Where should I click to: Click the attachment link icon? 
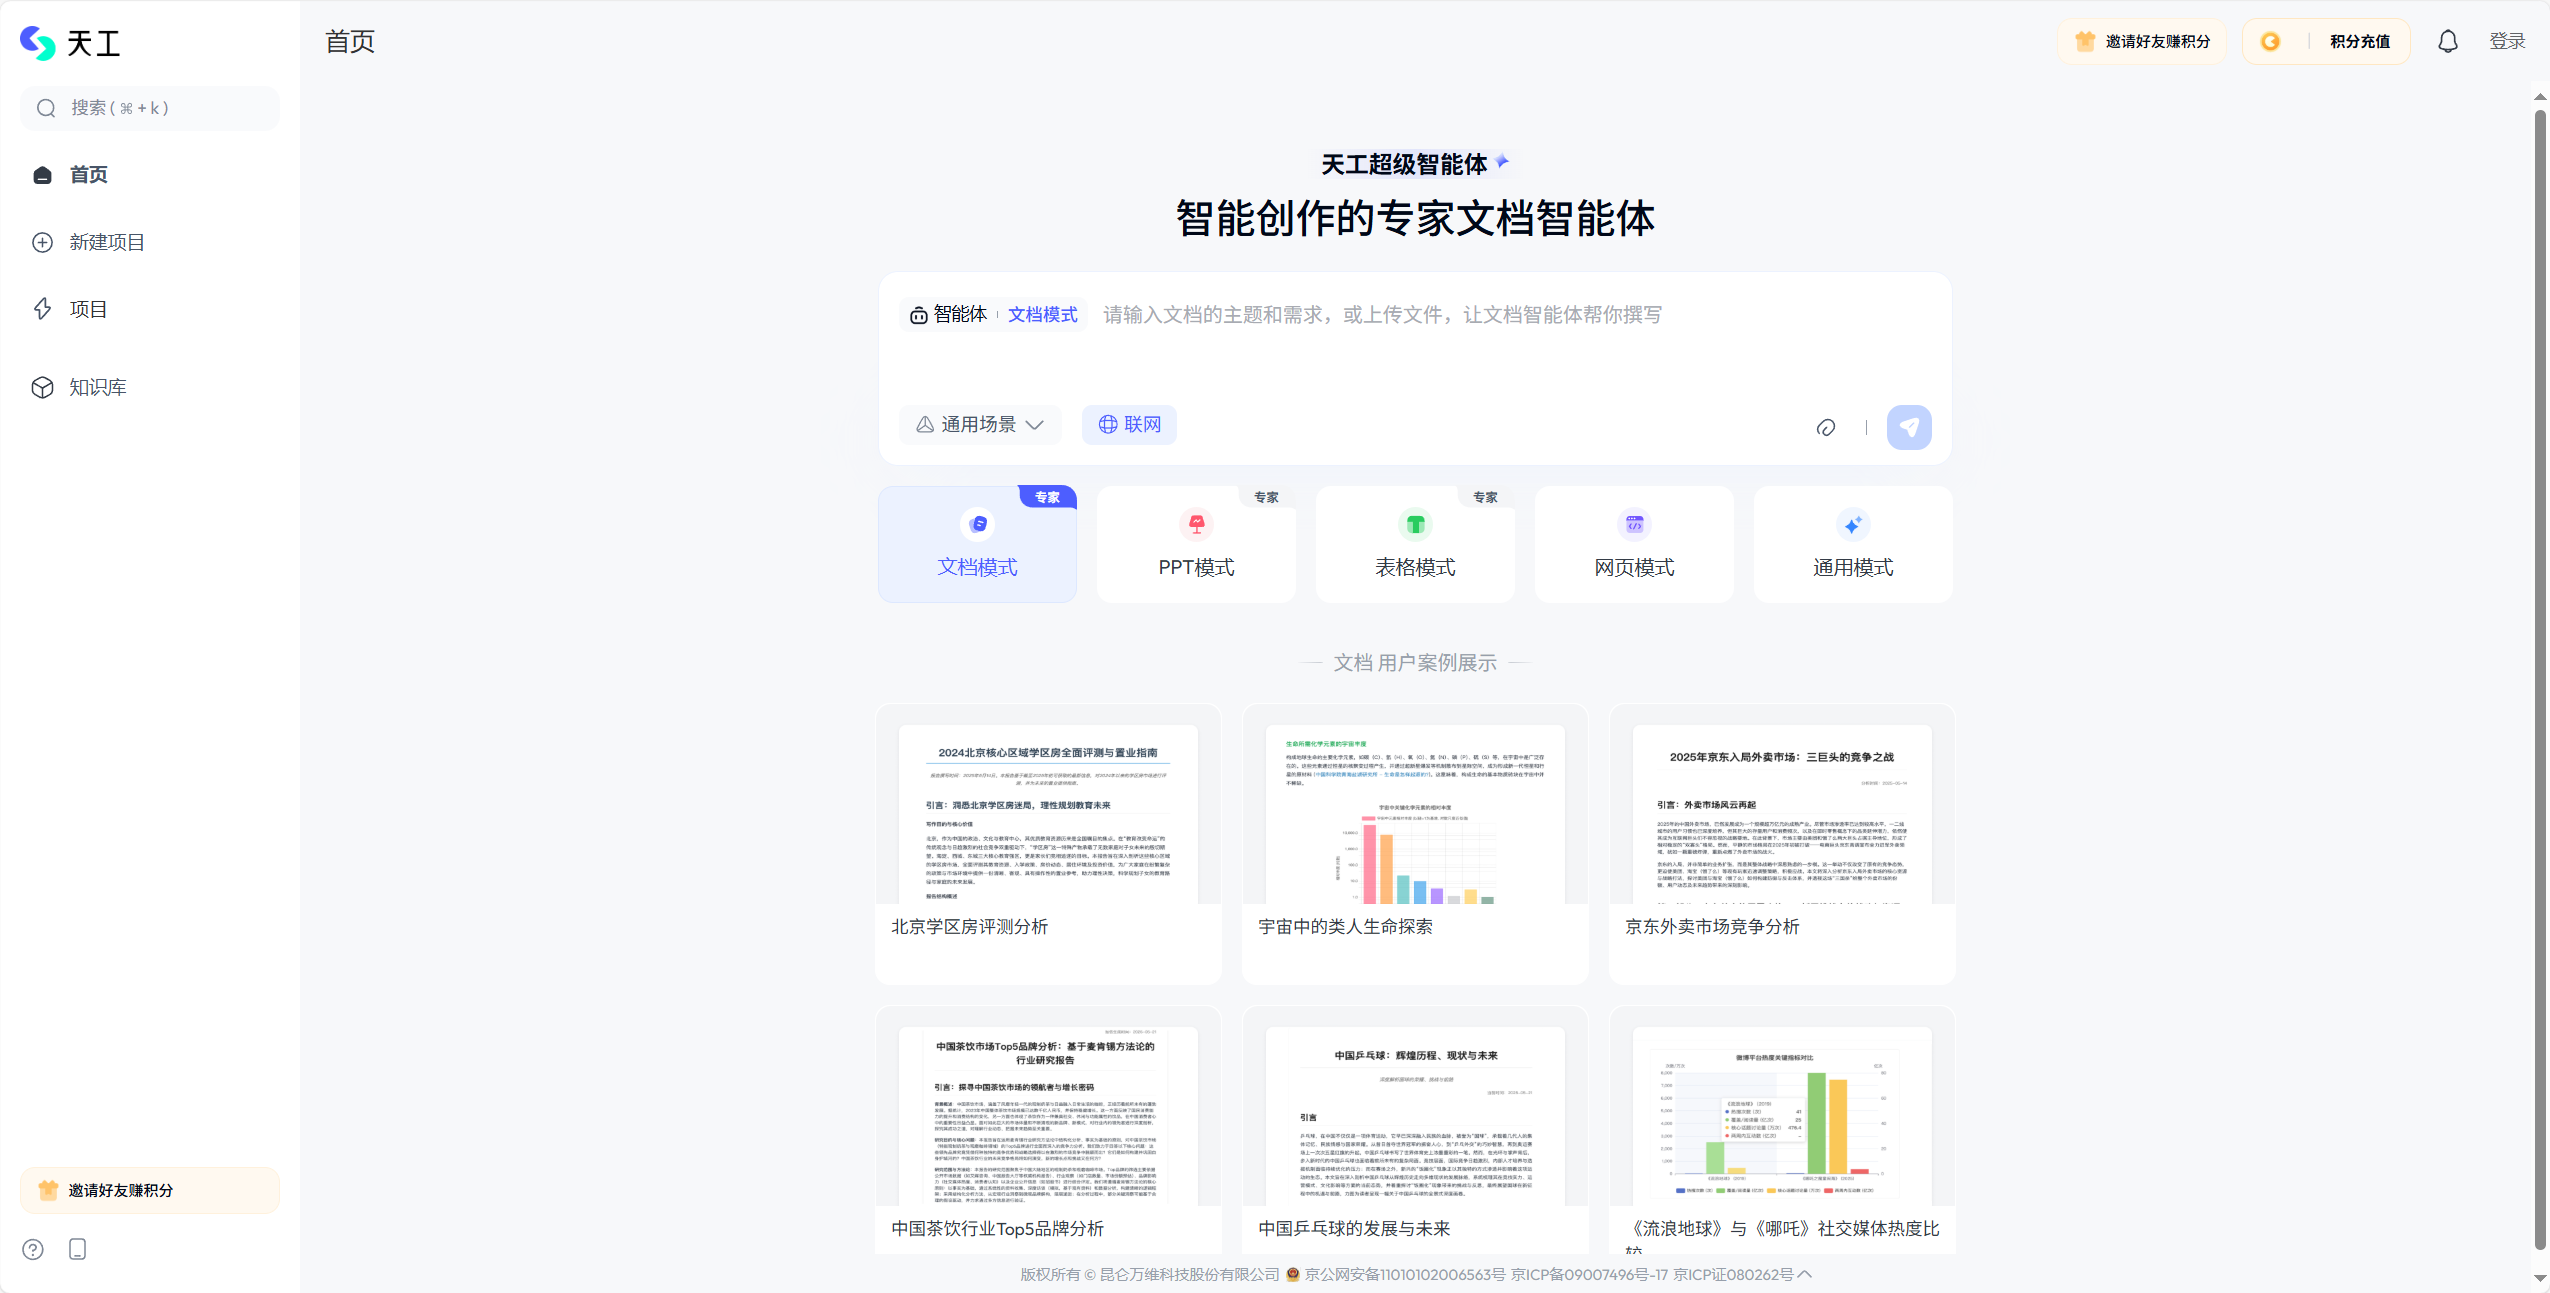[x=1825, y=428]
